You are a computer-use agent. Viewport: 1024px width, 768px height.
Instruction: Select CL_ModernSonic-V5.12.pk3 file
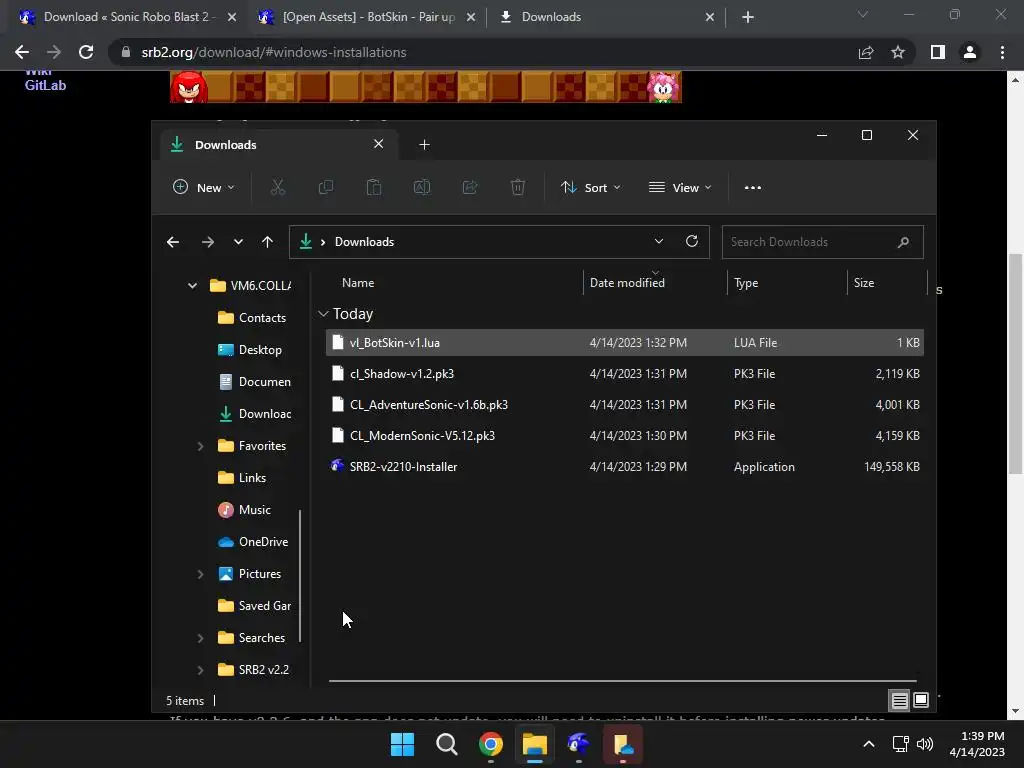(624, 436)
